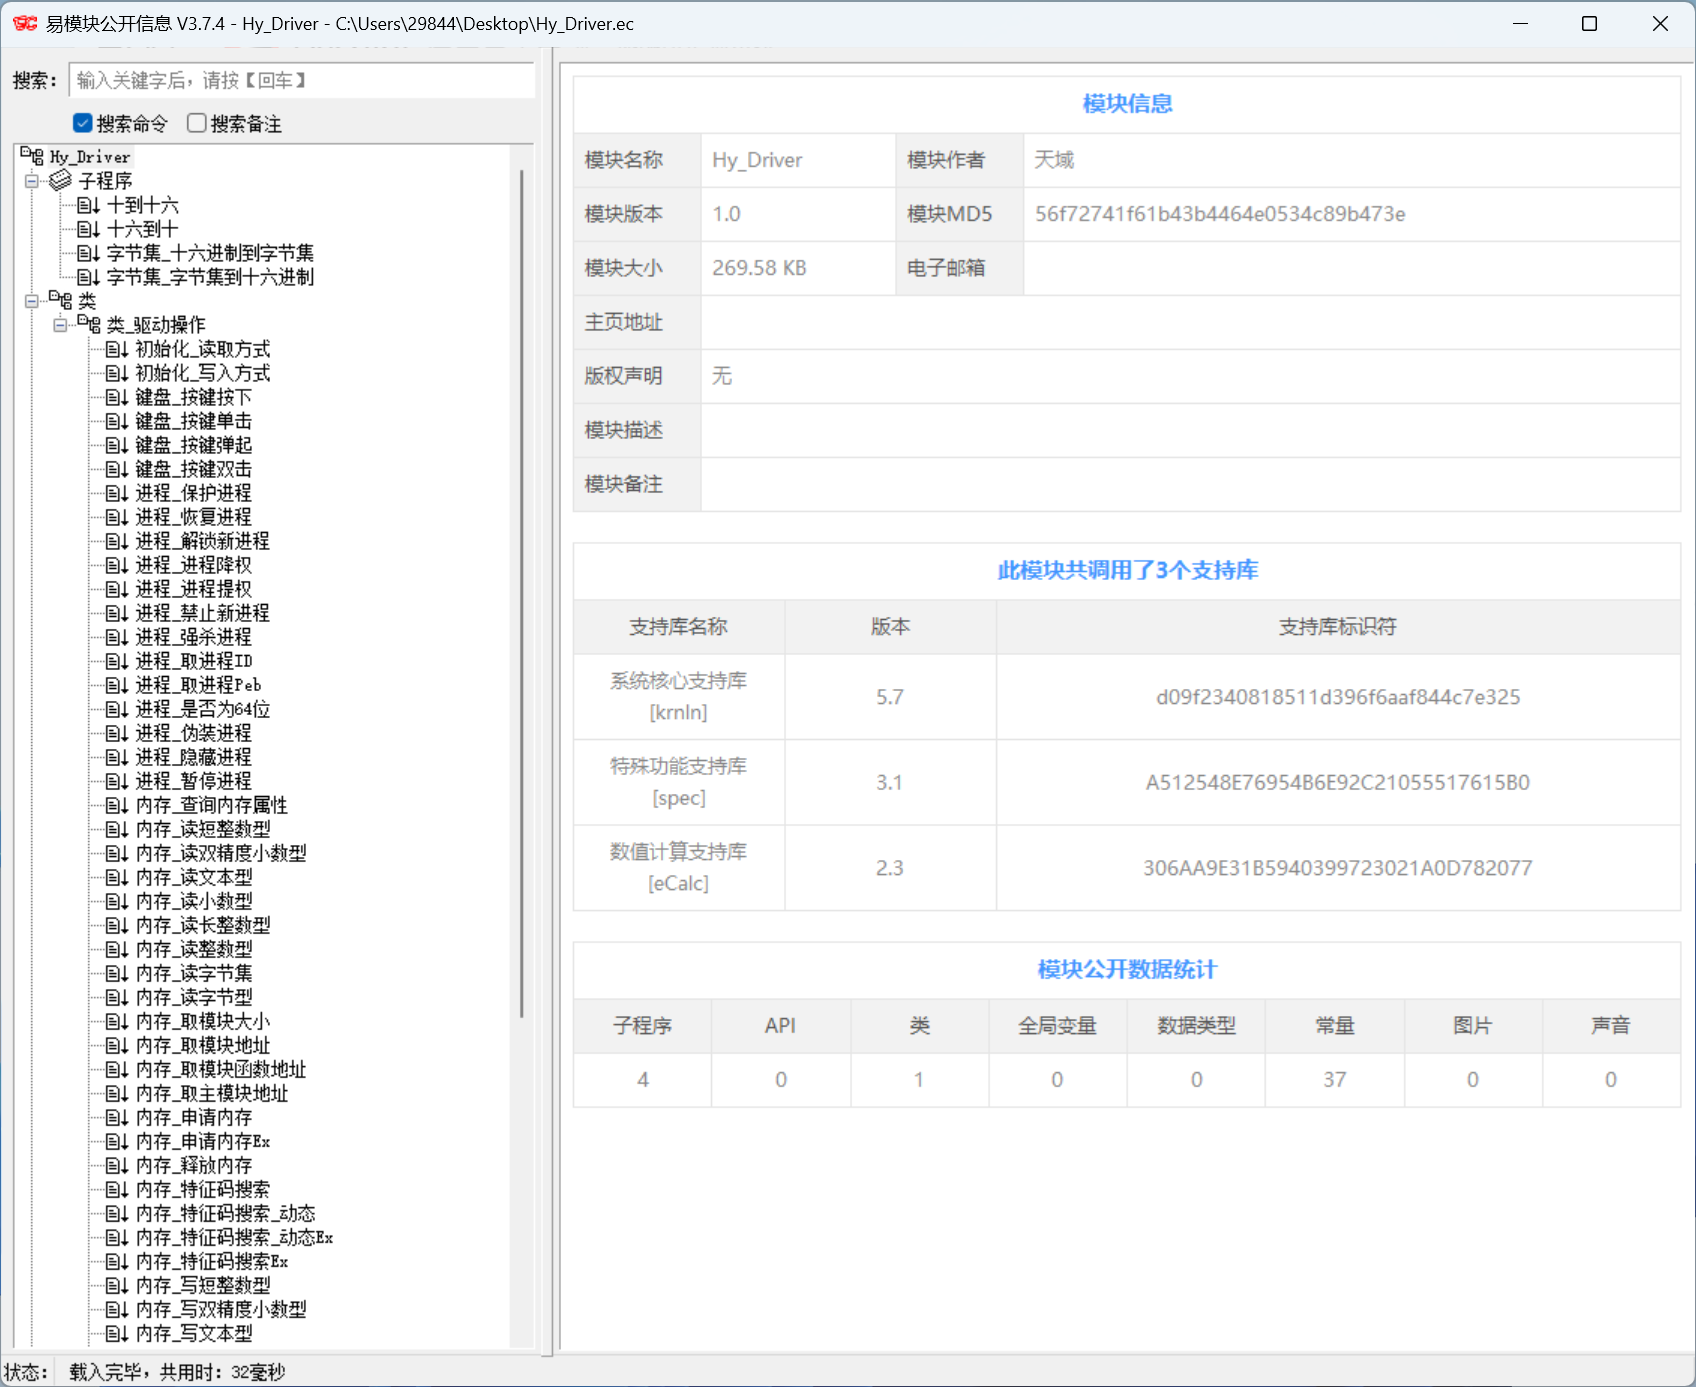
Task: Select the 内存_特征码搜索_动态Ex tree item
Action: click(x=234, y=1237)
